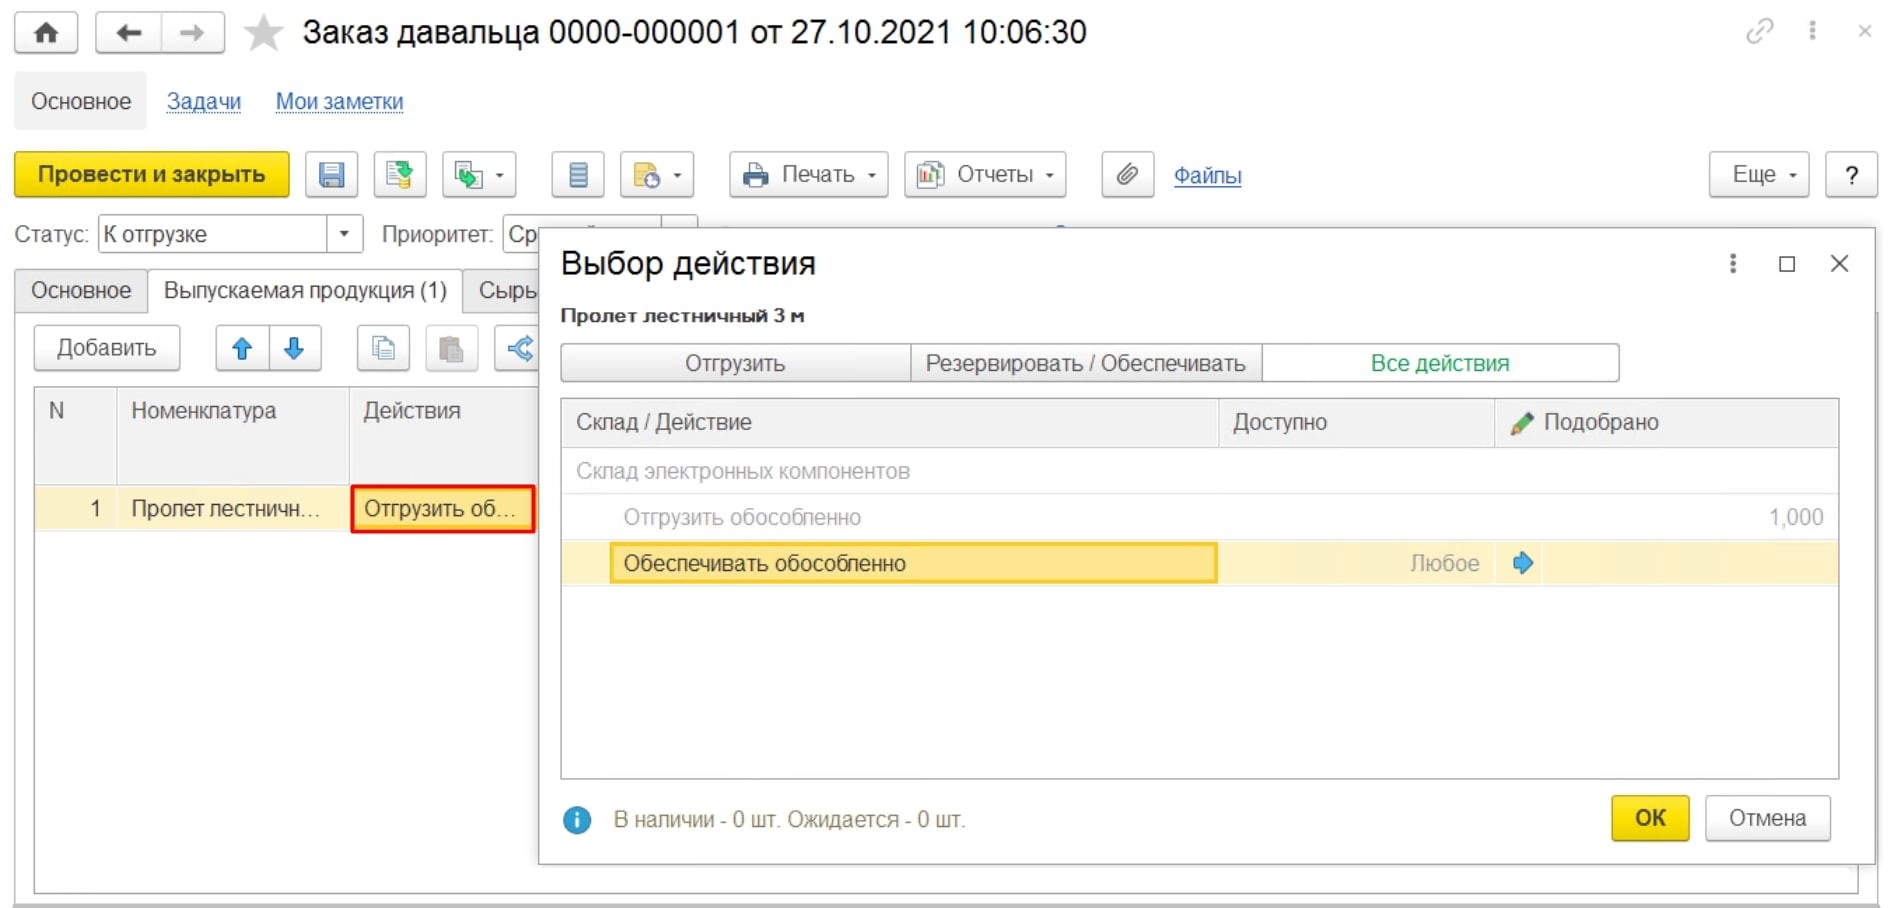Viewport: 1888px width, 908px height.
Task: Add document to favorites with star icon
Action: (x=263, y=33)
